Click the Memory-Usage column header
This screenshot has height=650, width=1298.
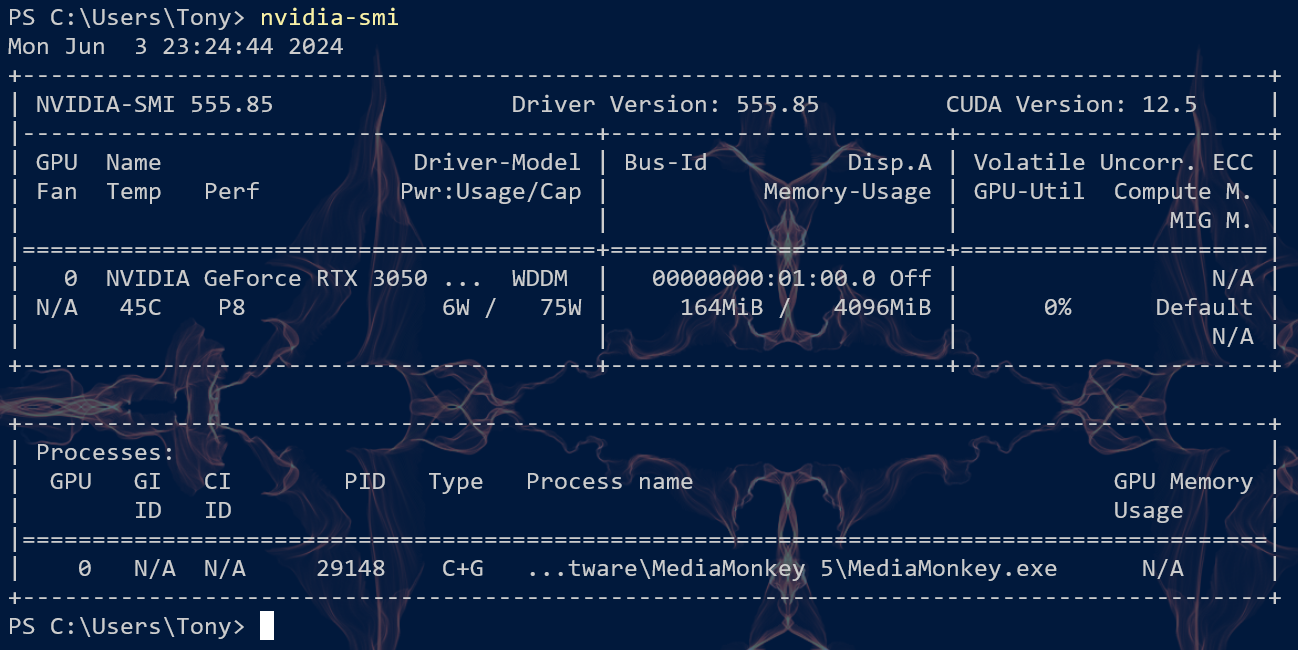(x=847, y=192)
